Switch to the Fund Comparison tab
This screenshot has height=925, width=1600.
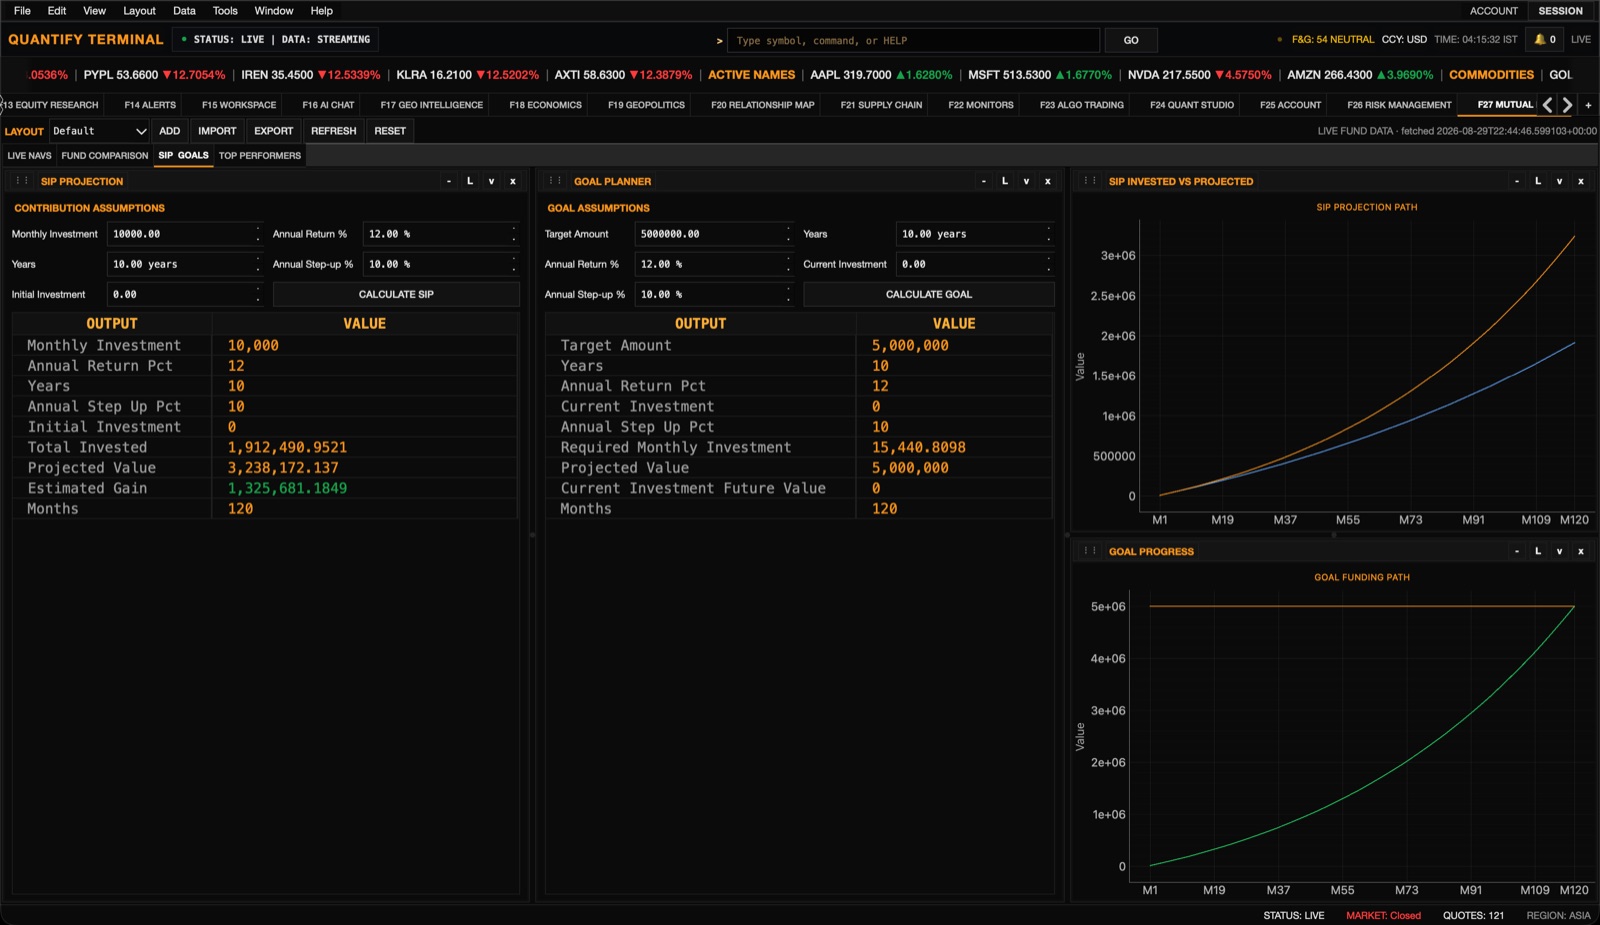coord(104,156)
